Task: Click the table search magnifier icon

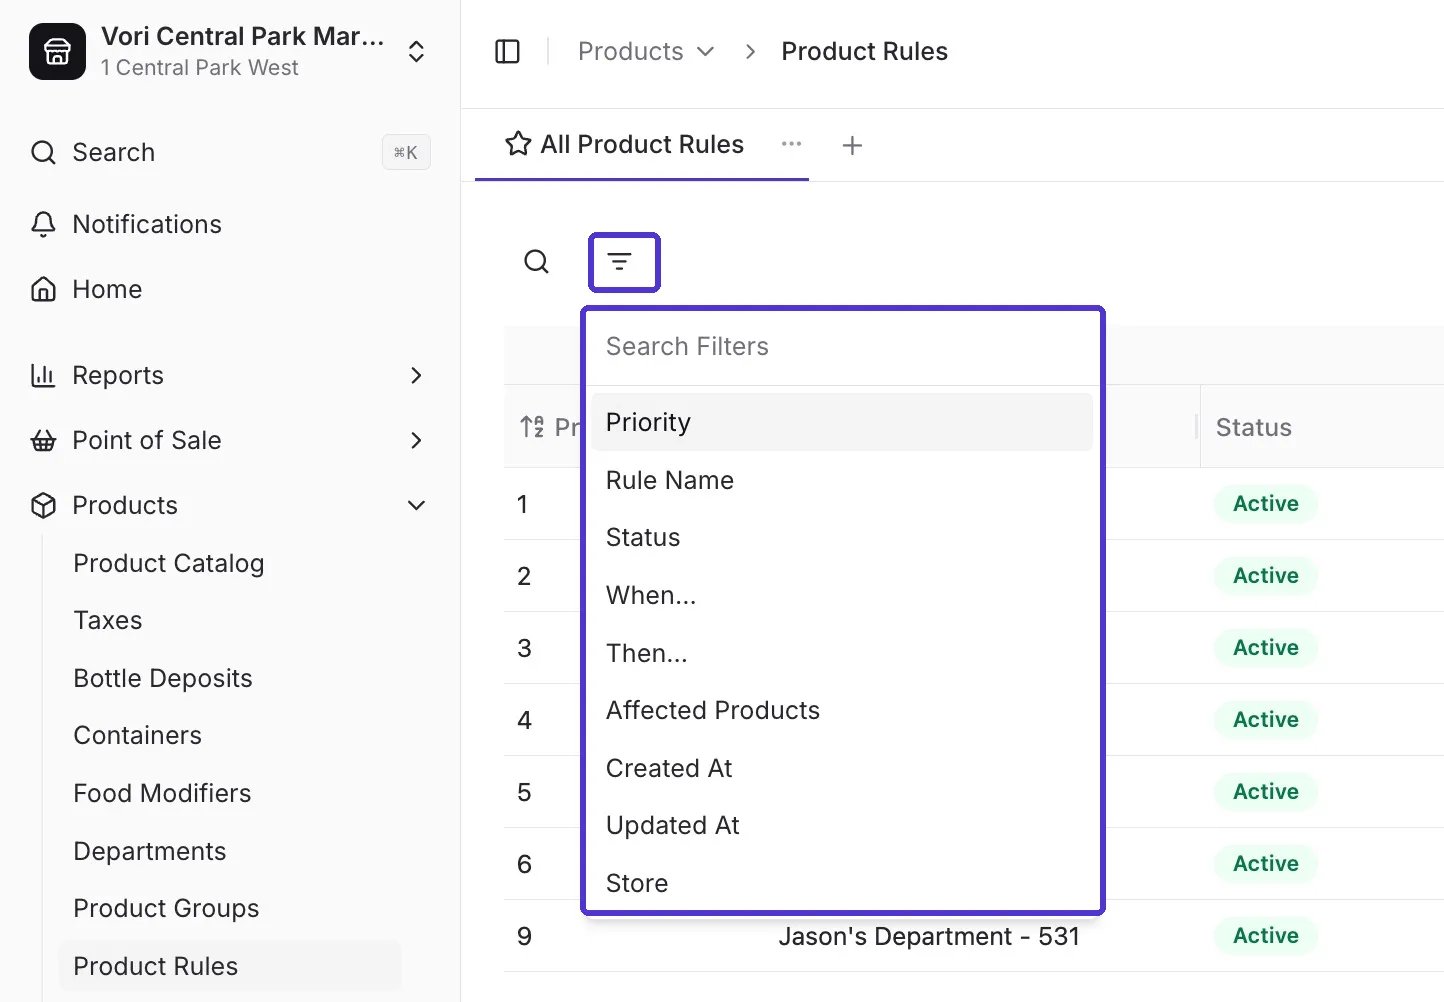Action: point(537,262)
